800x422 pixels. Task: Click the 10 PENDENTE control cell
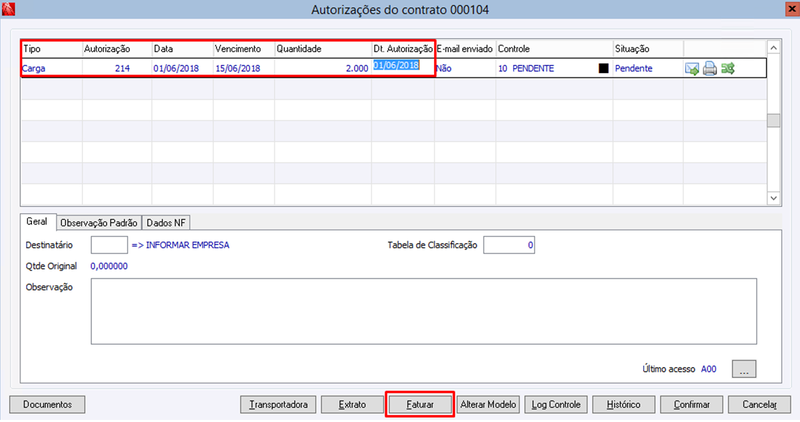(x=554, y=68)
